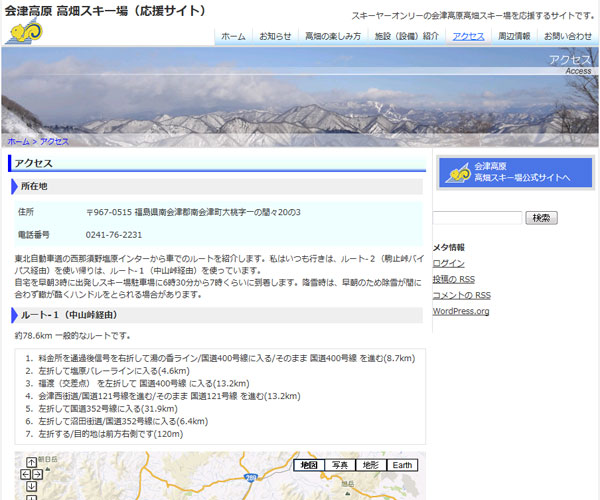Switch the map to 地図 view
Image resolution: width=600 pixels, height=500 pixels.
click(x=309, y=465)
